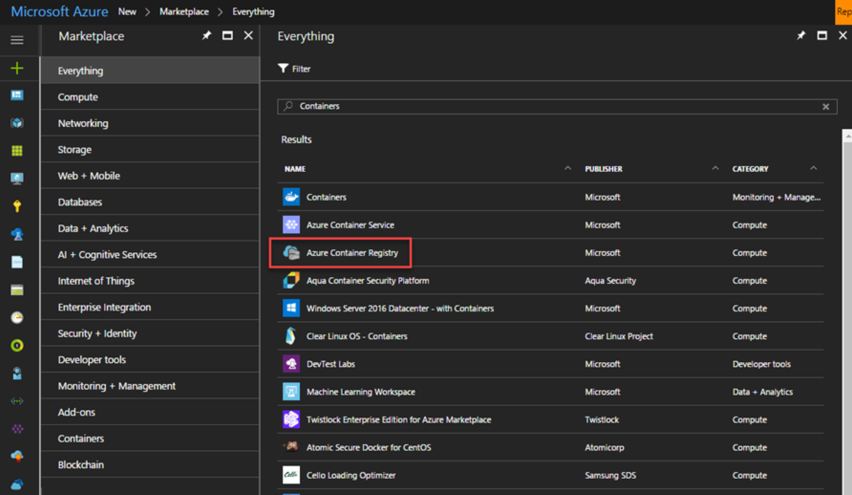852x495 pixels.
Task: Select the Containers category in Marketplace
Action: point(151,438)
